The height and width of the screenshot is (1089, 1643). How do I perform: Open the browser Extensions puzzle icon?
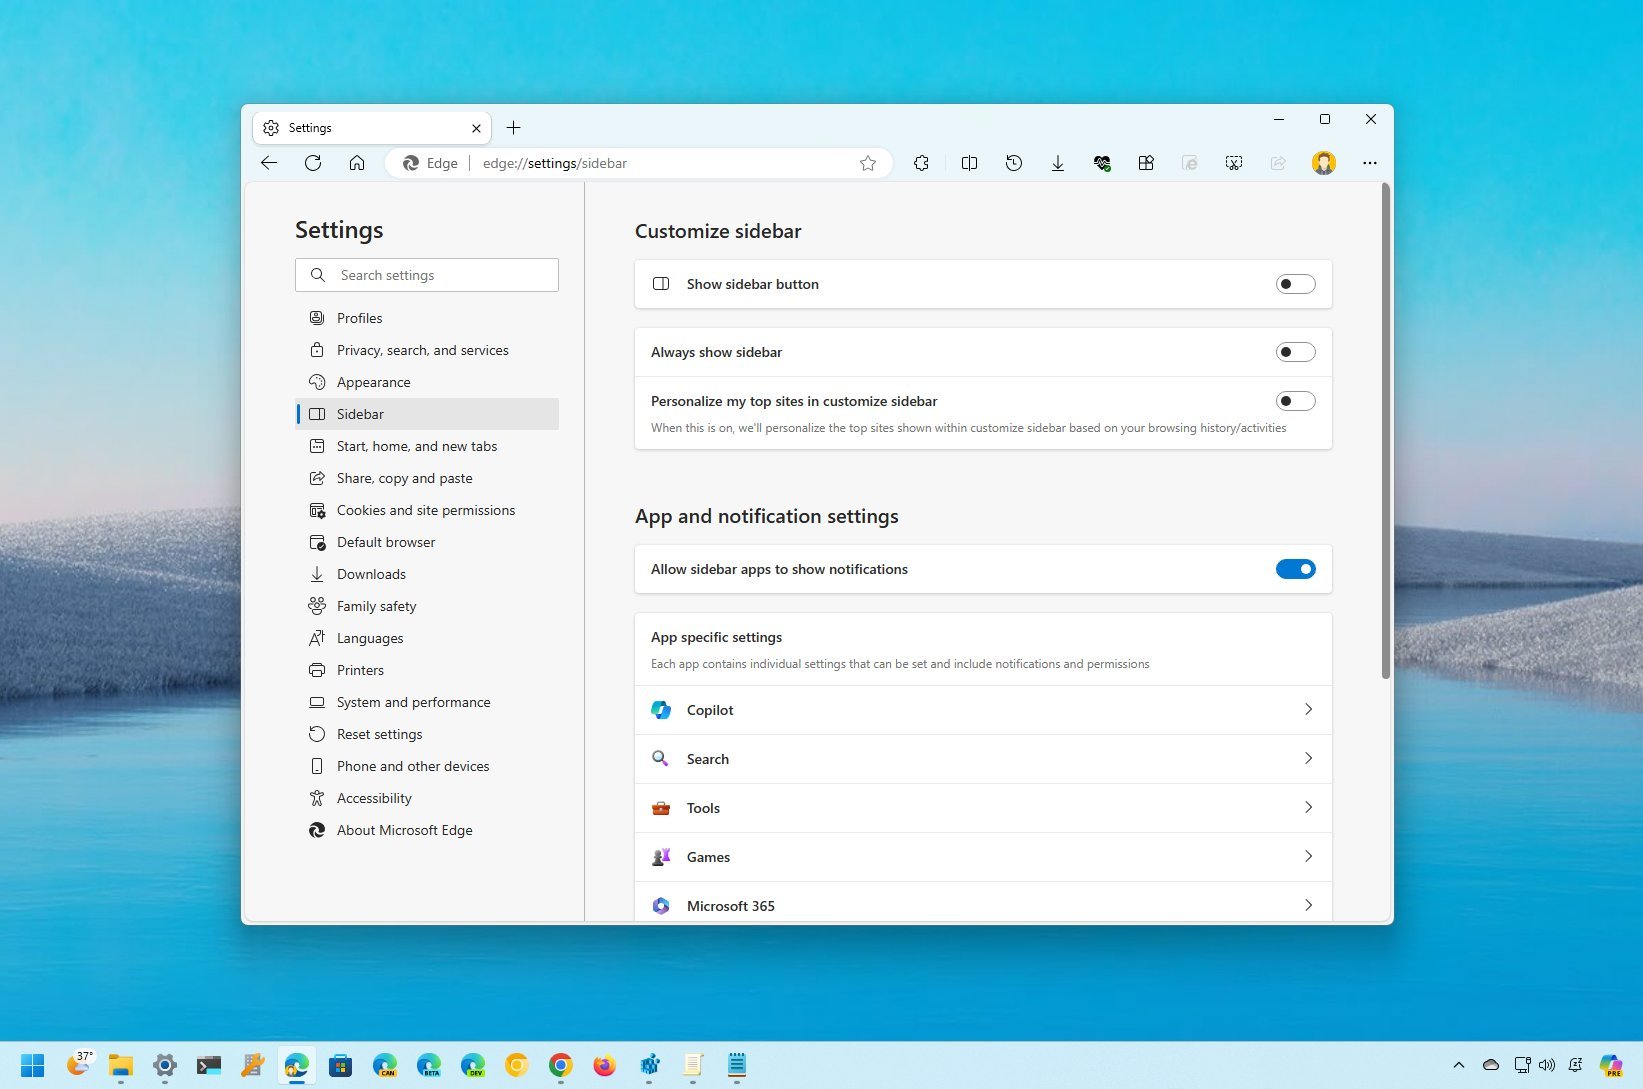point(921,162)
